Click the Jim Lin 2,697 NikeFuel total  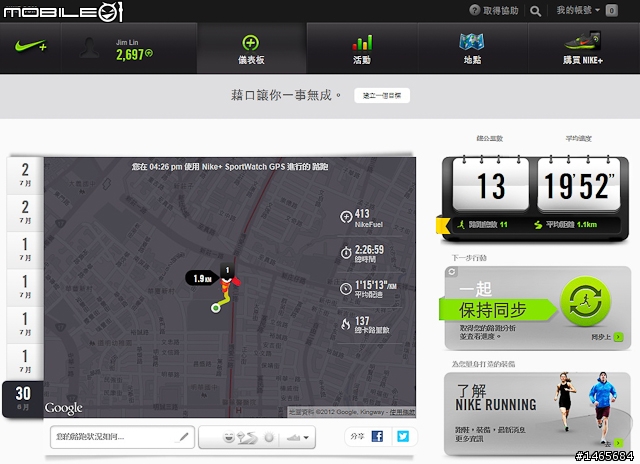(x=134, y=54)
